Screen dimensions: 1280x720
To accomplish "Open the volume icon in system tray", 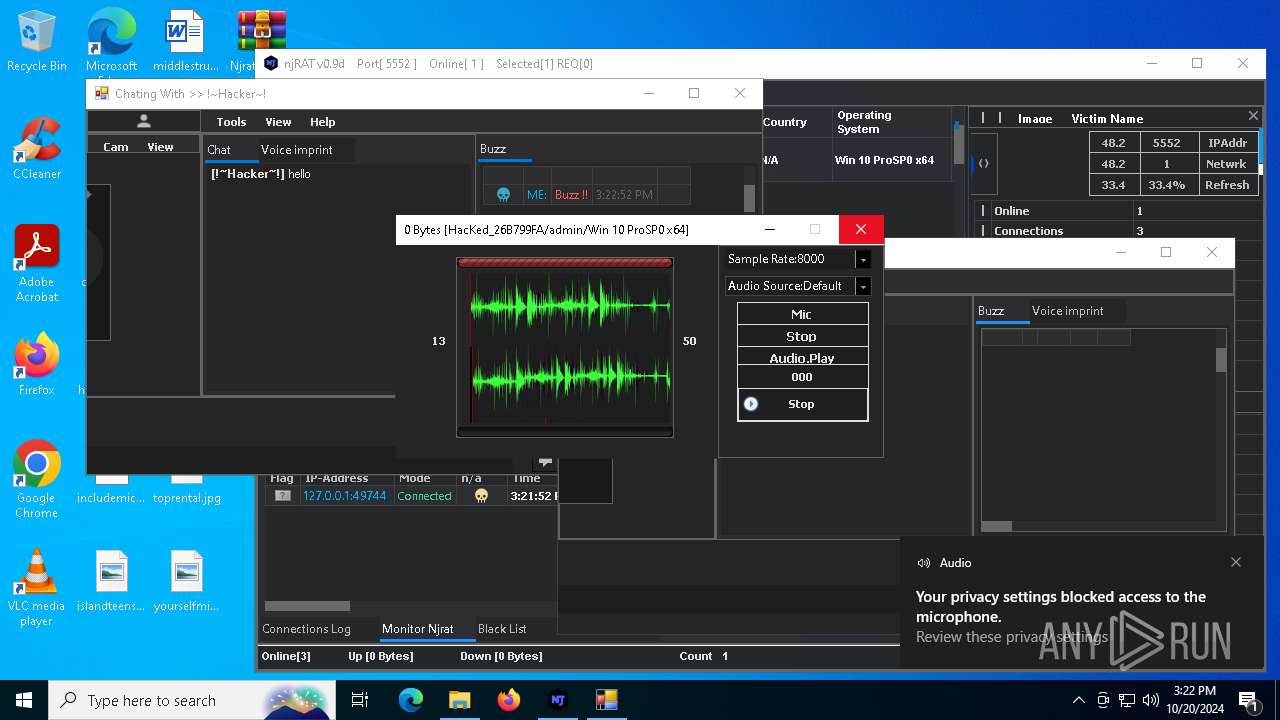I will 1150,700.
